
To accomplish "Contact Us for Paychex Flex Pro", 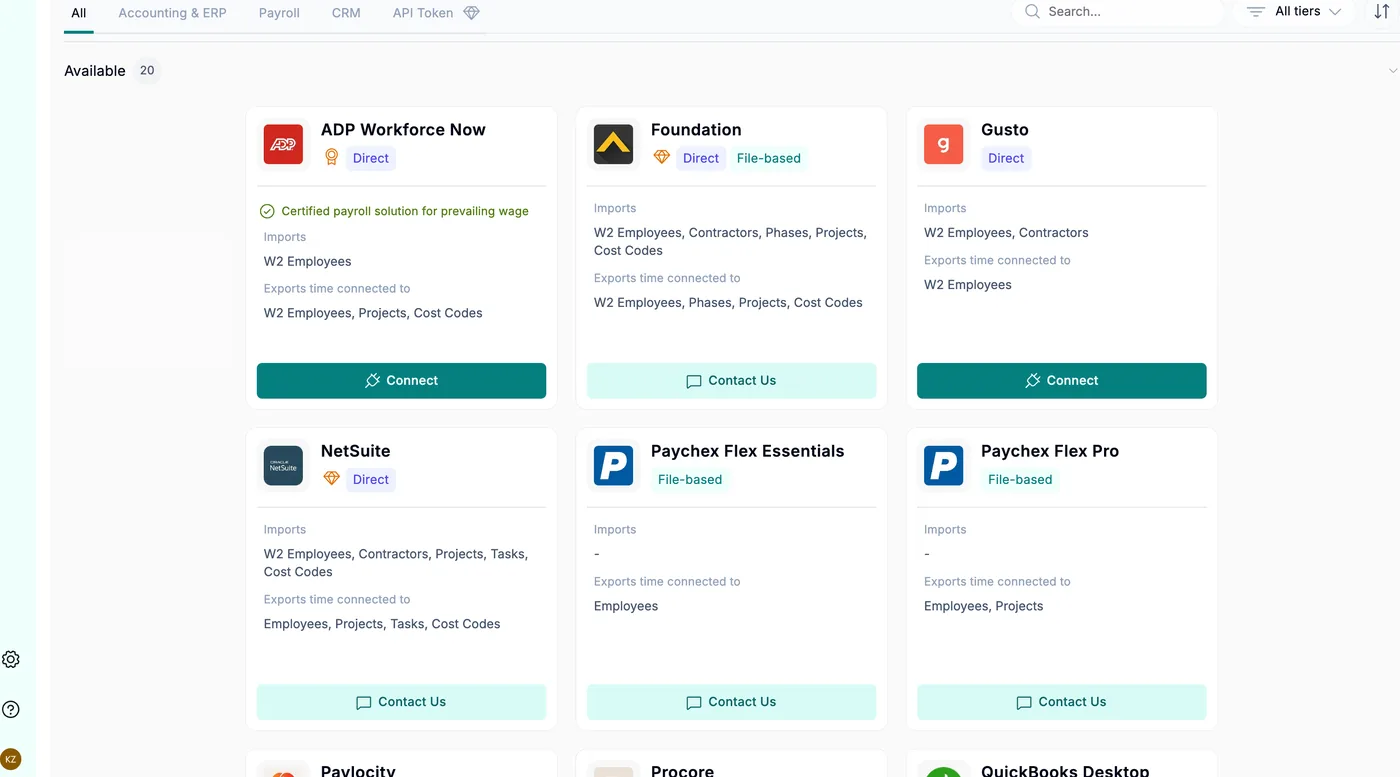I will [x=1061, y=702].
